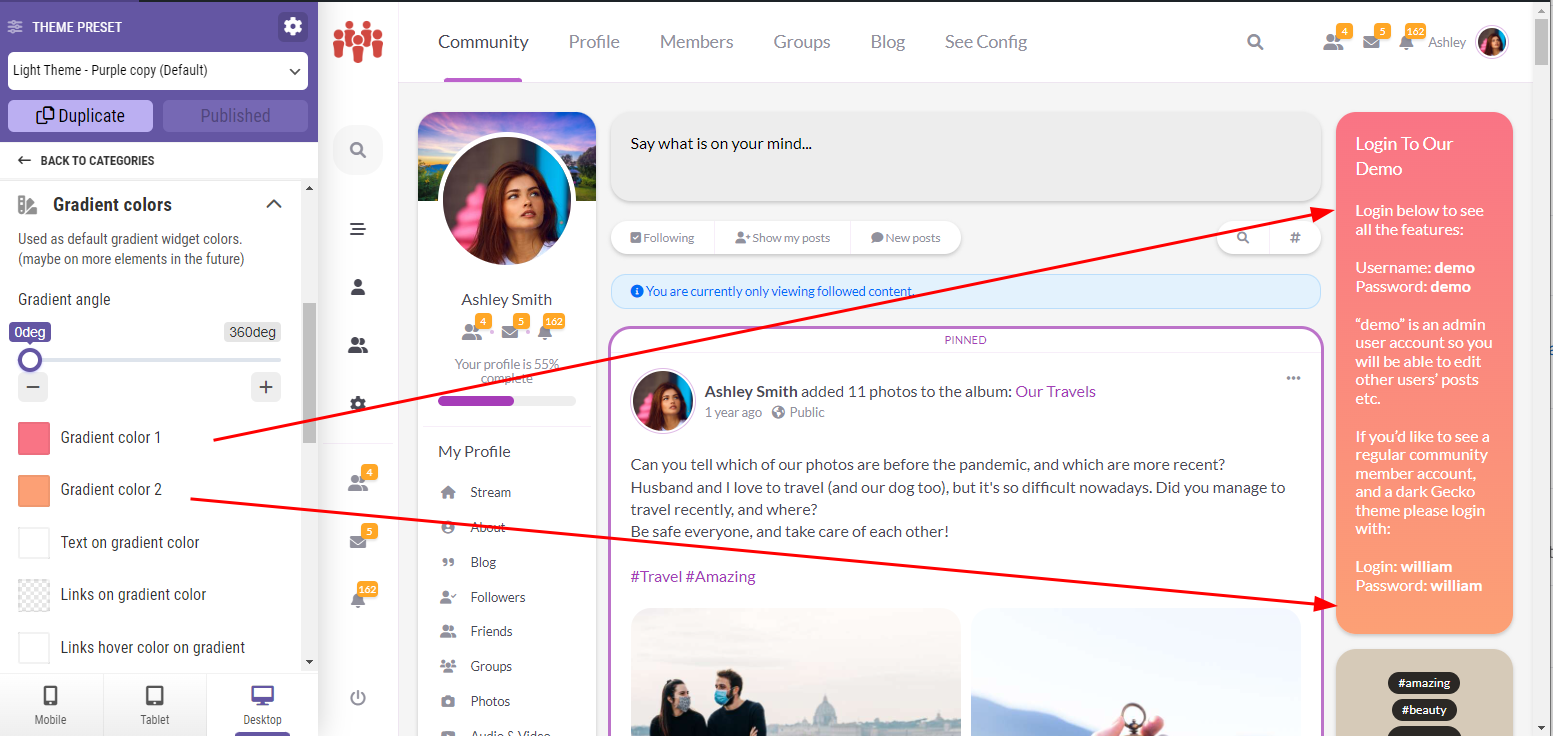The image size is (1553, 736).
Task: Open Links hover color on gradient swatch
Action: (34, 647)
